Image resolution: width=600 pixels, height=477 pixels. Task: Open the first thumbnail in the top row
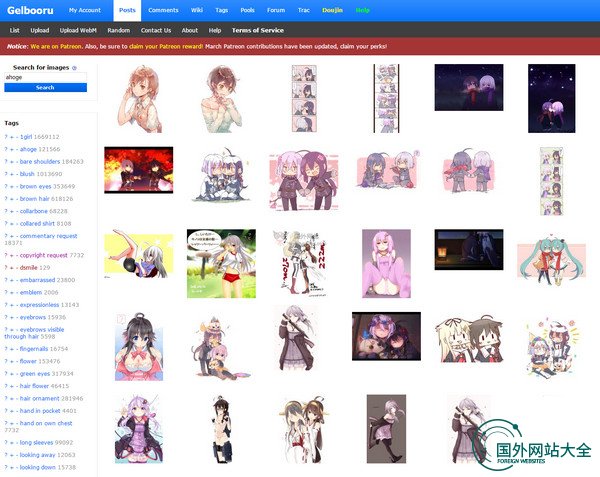click(136, 99)
